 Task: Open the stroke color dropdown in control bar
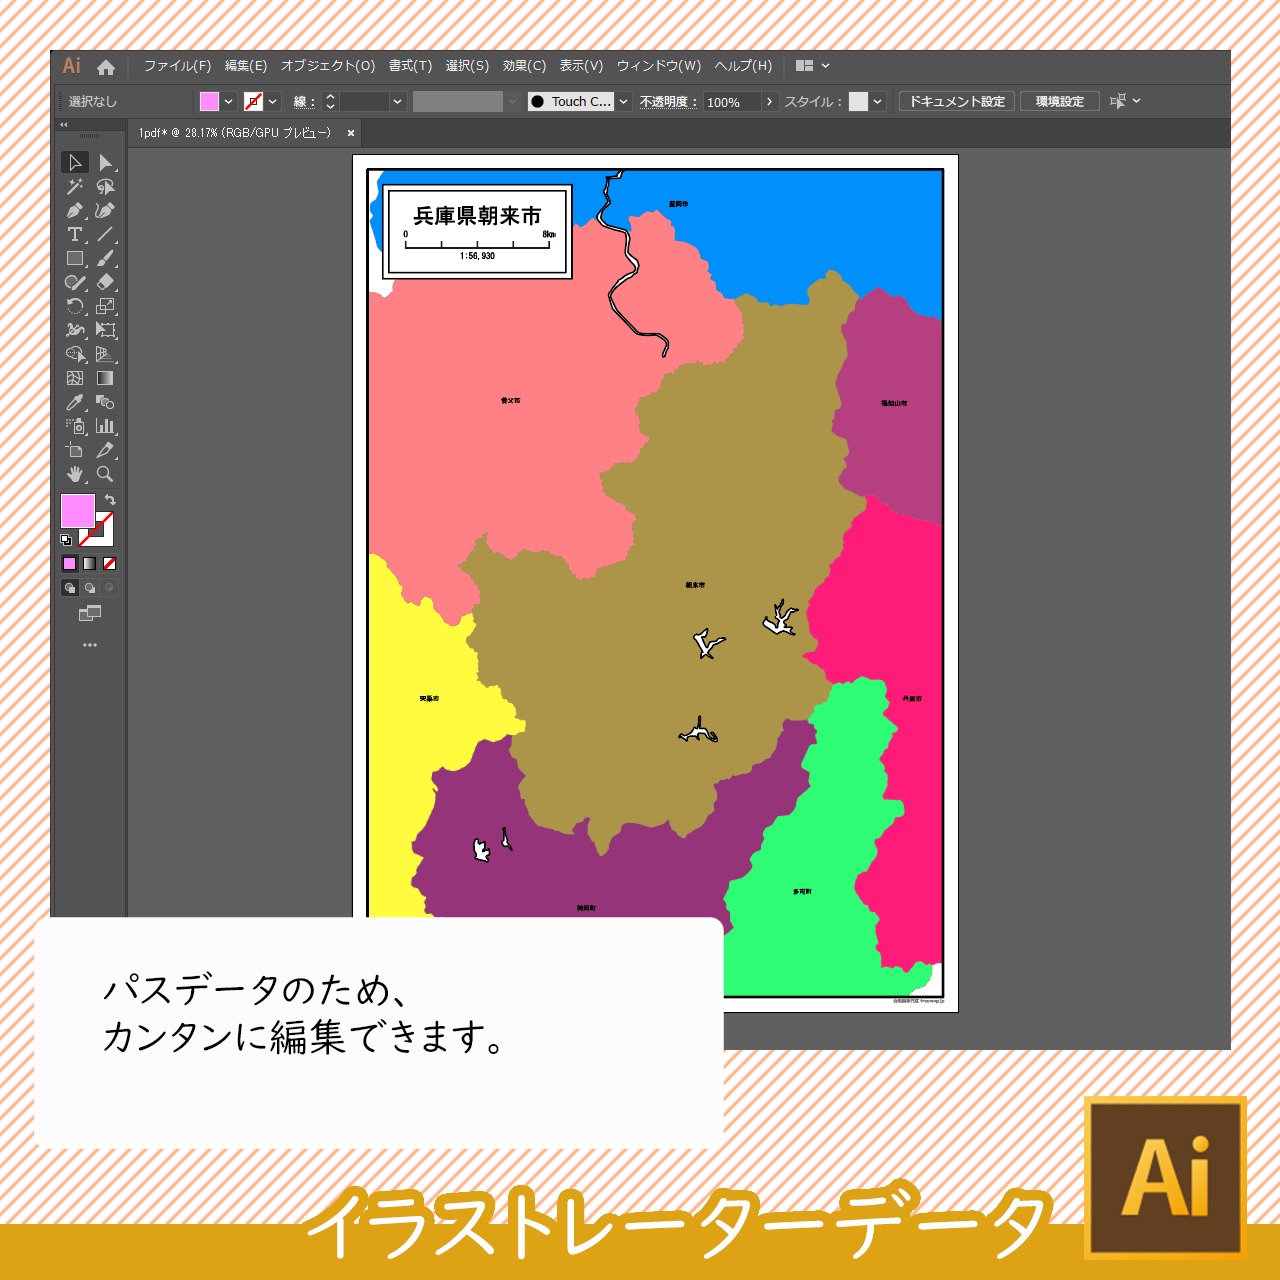click(x=273, y=101)
